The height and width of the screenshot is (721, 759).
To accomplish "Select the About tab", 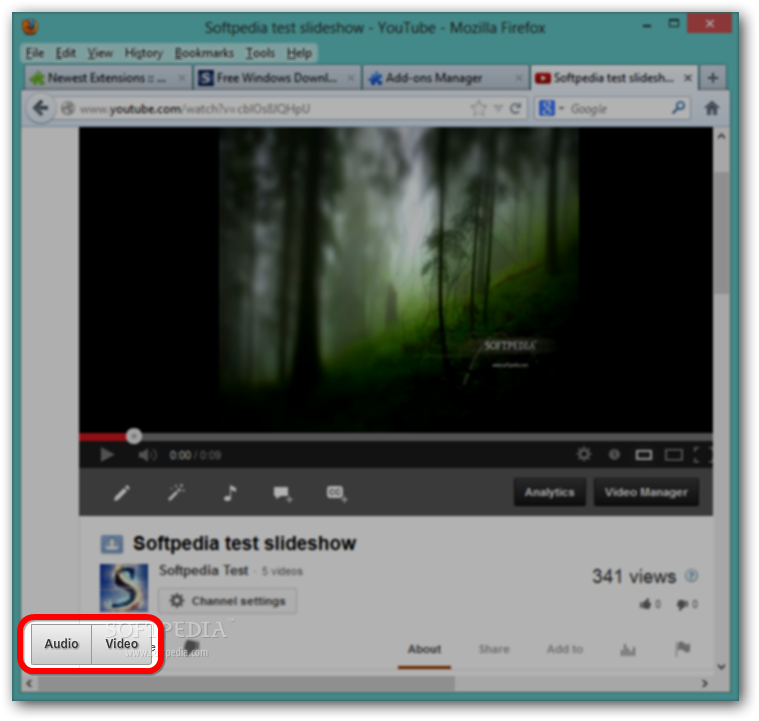I will point(424,649).
